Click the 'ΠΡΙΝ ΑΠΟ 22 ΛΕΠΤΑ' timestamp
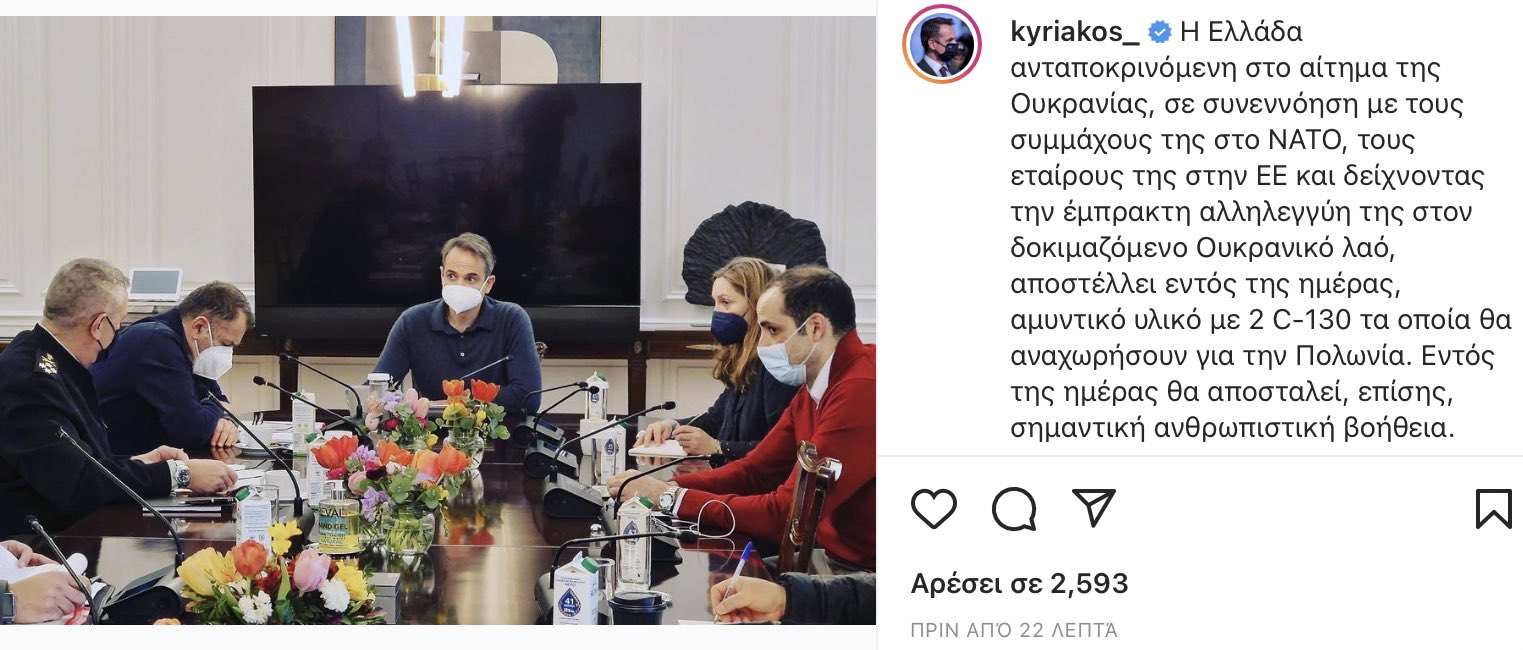This screenshot has height=650, width=1523. click(x=1014, y=630)
